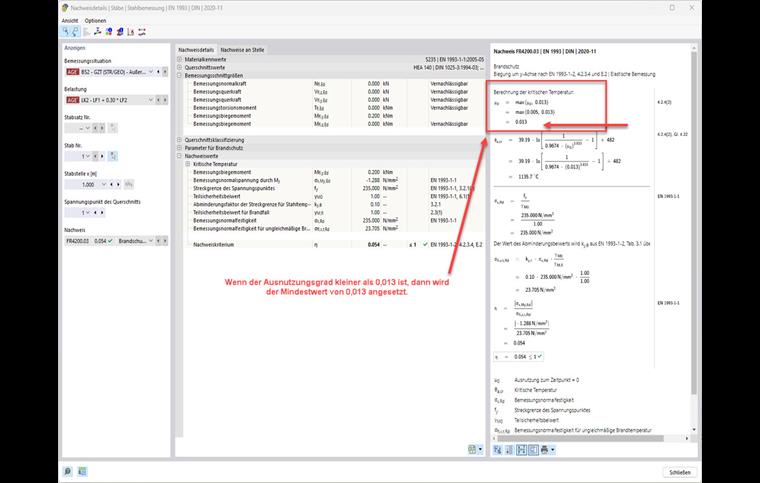Click the coordinate axes toolbar icon
The image size is (760, 483).
tap(97, 32)
